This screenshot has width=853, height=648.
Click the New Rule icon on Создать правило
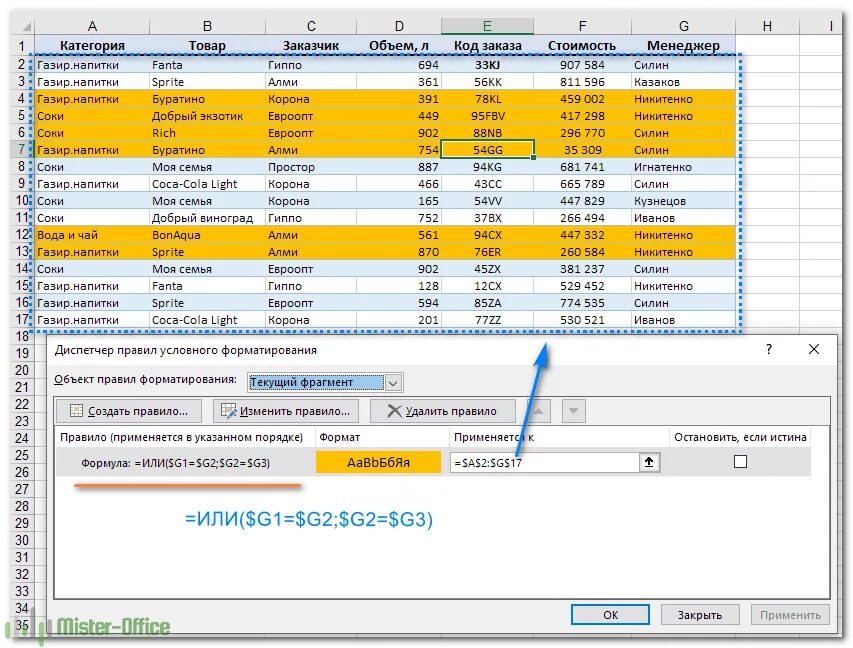pos(77,411)
